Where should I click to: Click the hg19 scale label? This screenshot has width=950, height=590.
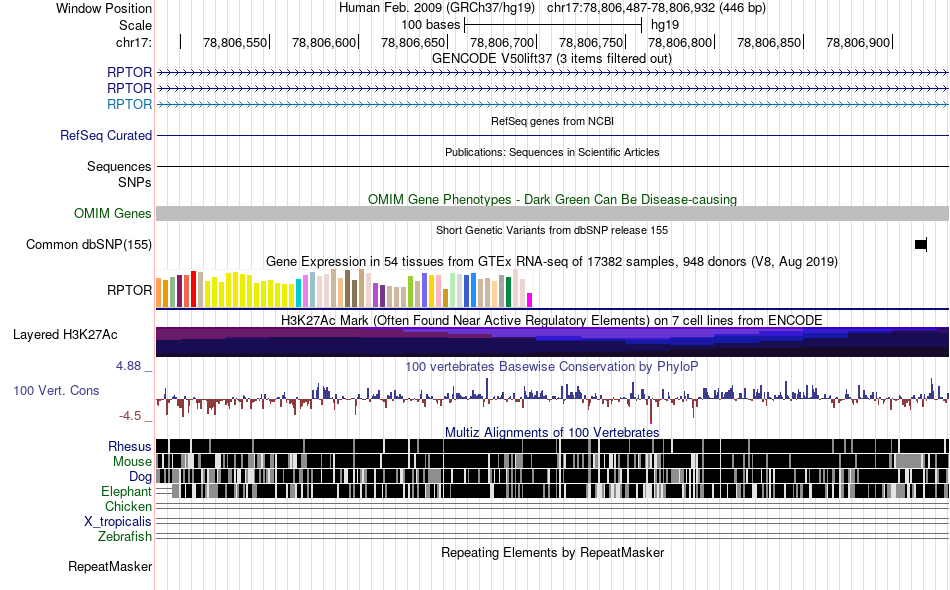[x=665, y=25]
